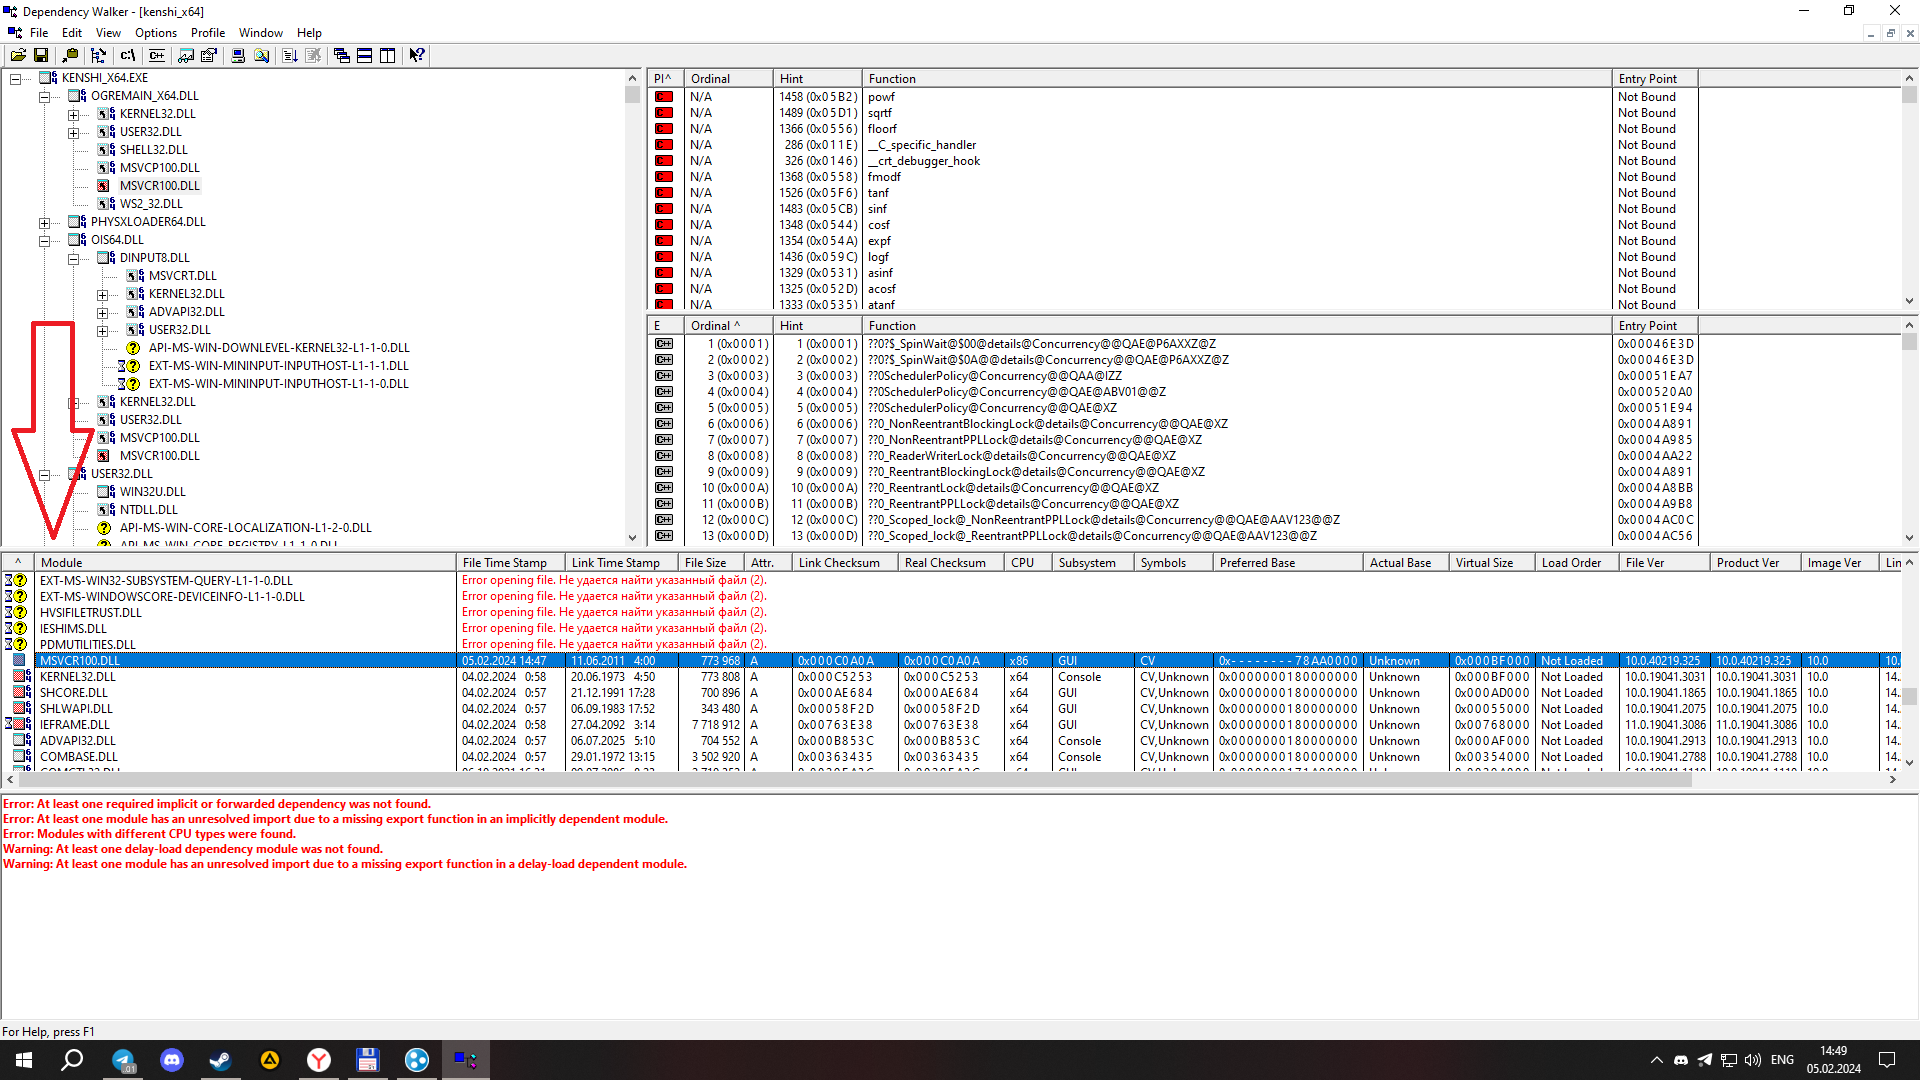This screenshot has height=1080, width=1920.
Task: Click the Cascade windows toolbar icon
Action: pyautogui.click(x=342, y=56)
